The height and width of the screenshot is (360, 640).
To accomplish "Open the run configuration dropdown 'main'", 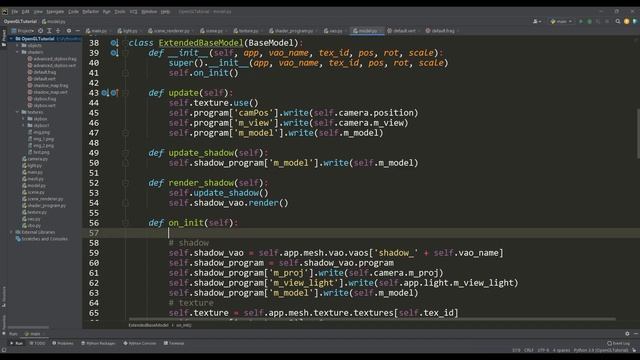I will click(561, 21).
